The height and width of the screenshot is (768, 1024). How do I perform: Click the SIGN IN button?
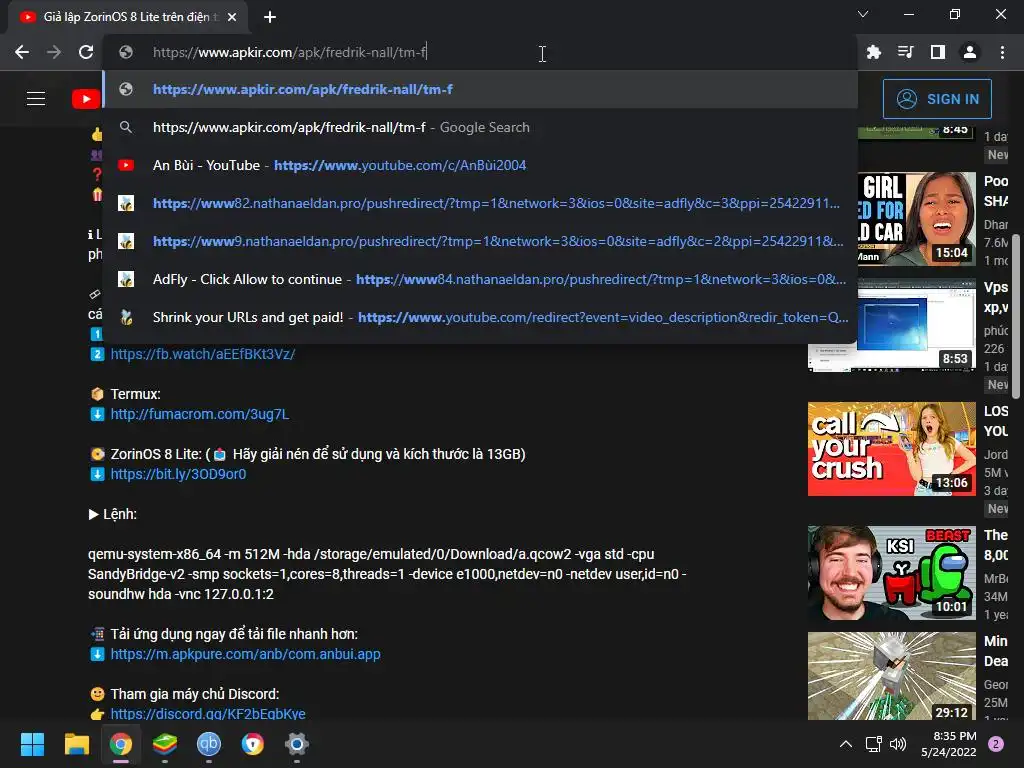click(x=937, y=99)
